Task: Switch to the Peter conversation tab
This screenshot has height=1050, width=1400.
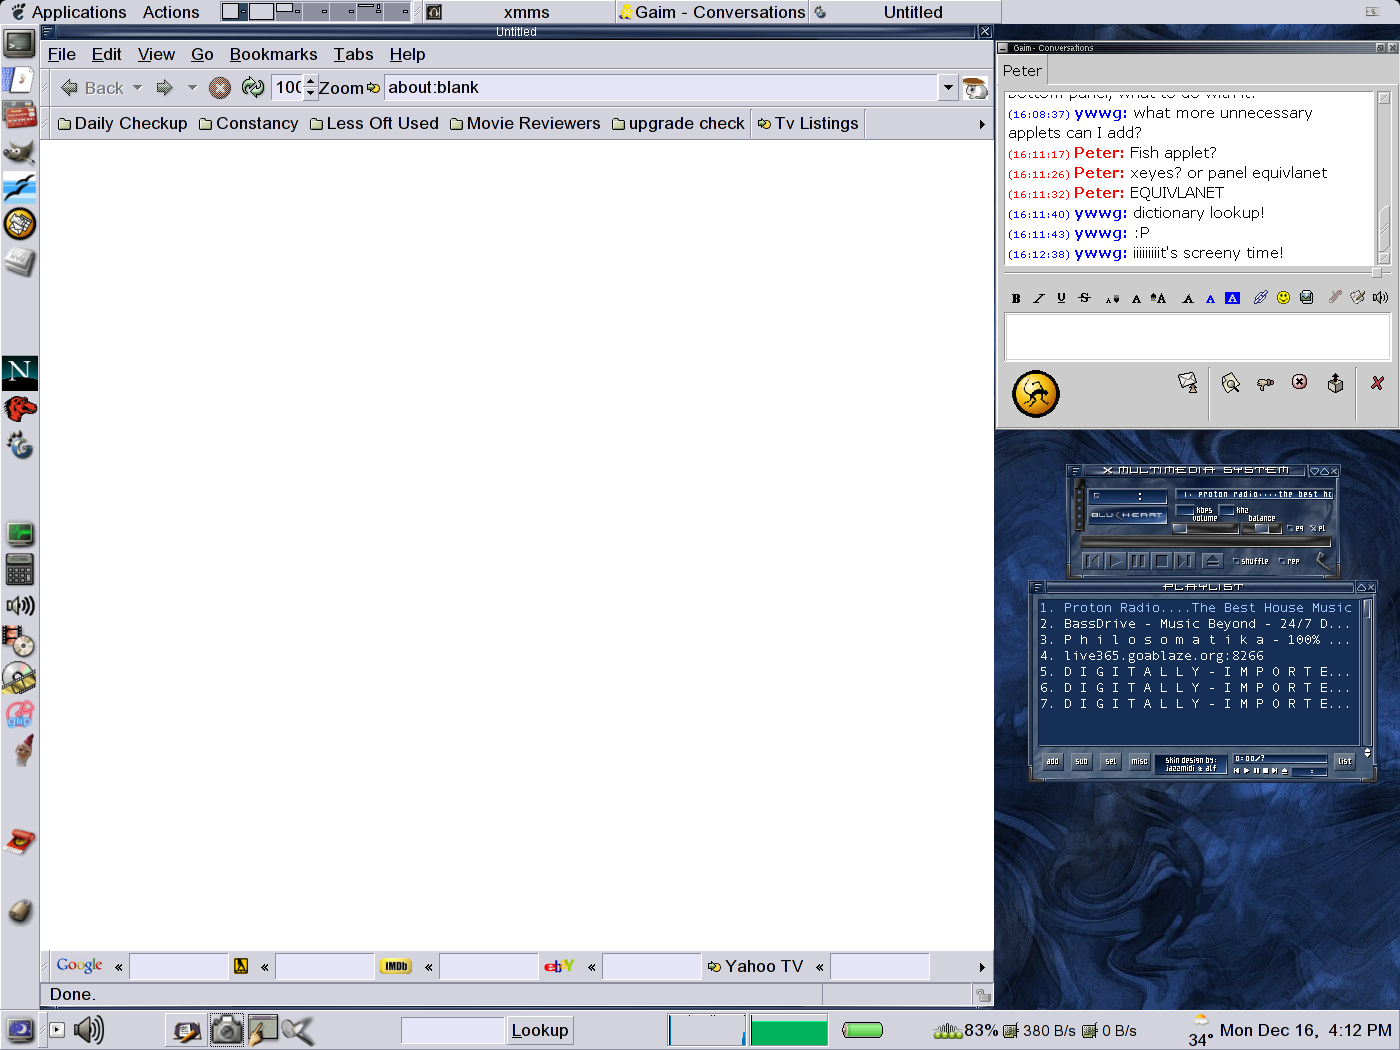Action: pyautogui.click(x=1022, y=71)
